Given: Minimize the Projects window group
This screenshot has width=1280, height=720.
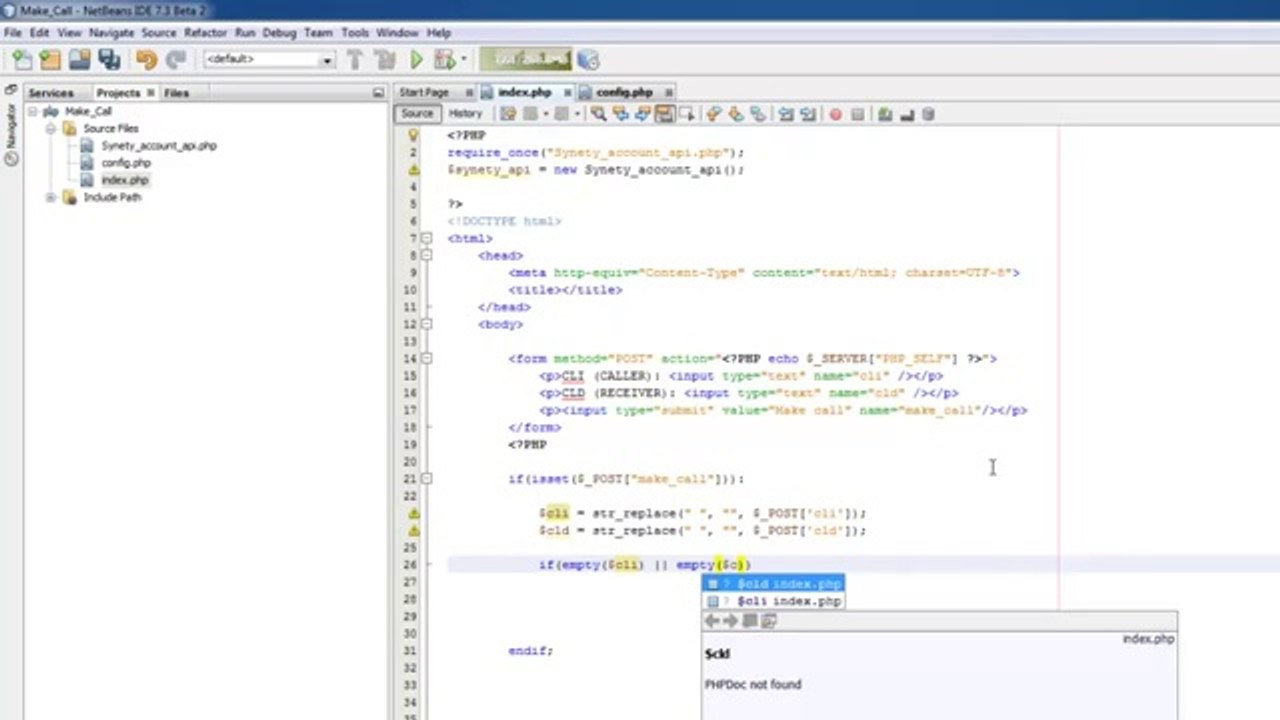Looking at the screenshot, I should (378, 92).
